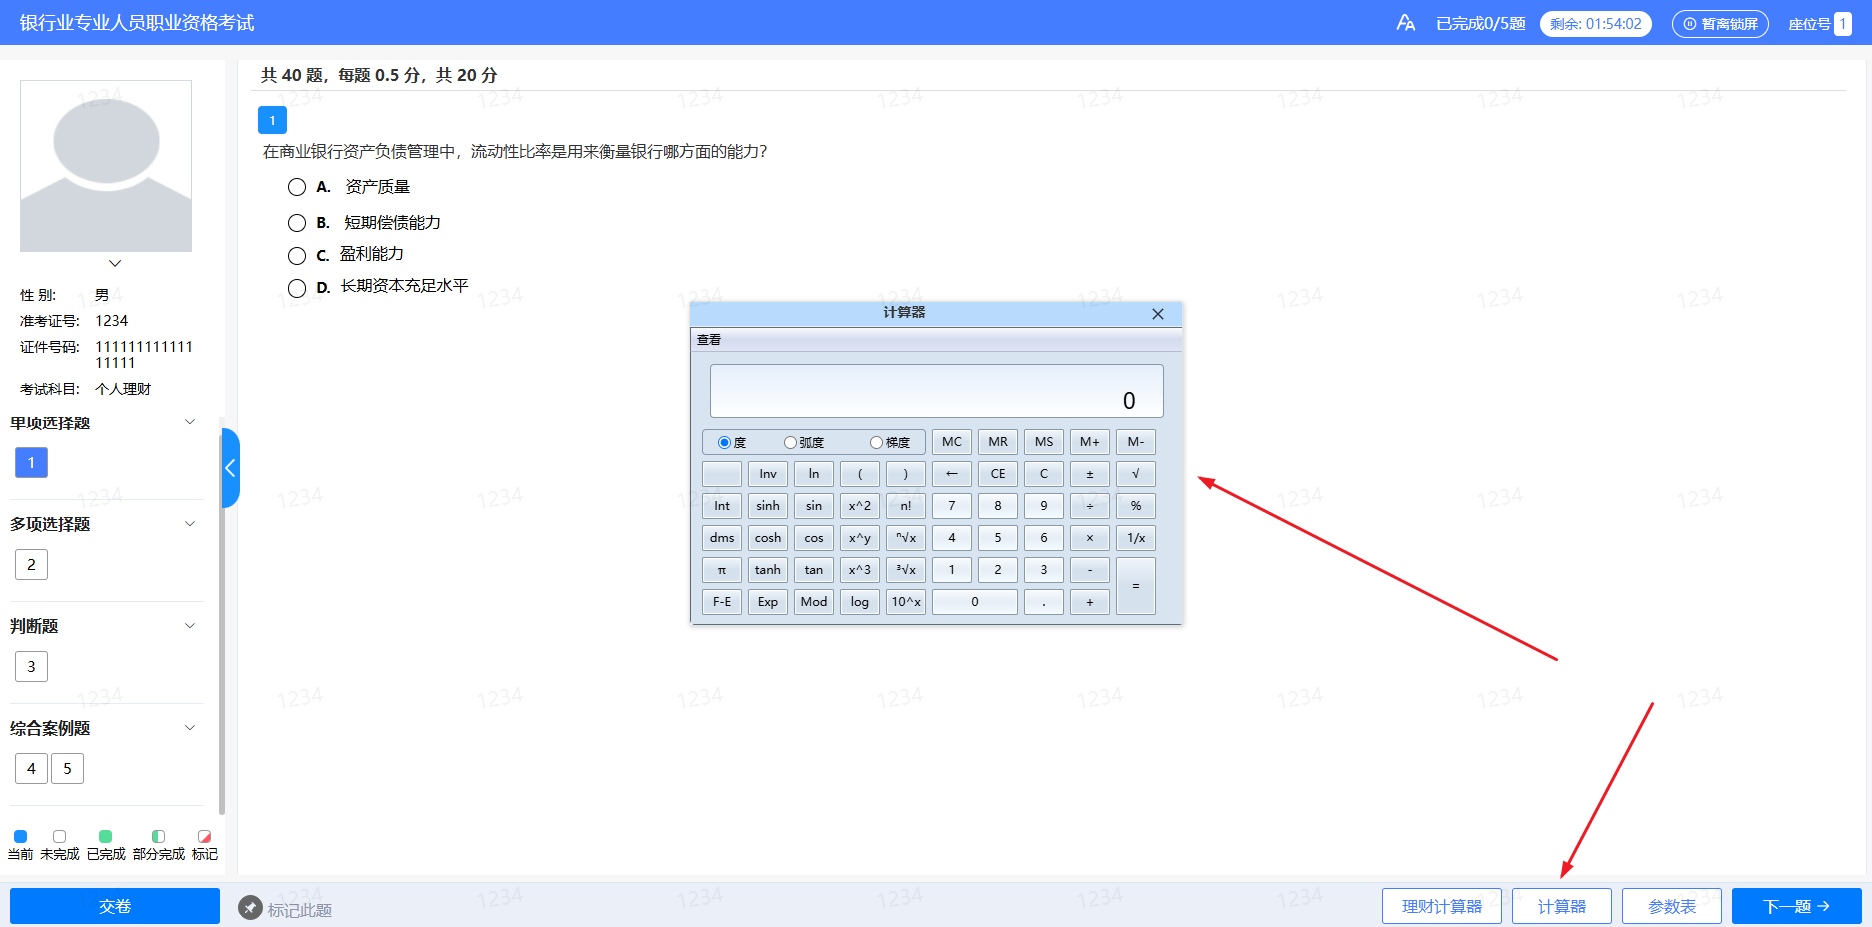
Task: Click the font size adjustment icon
Action: point(1405,23)
